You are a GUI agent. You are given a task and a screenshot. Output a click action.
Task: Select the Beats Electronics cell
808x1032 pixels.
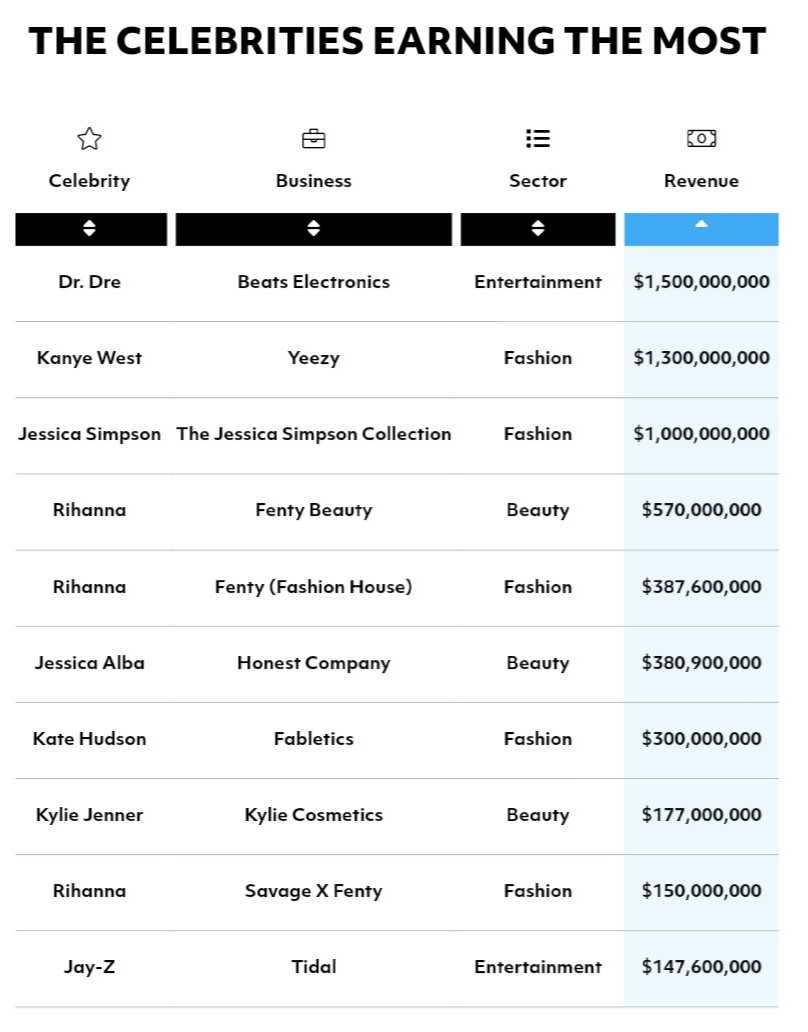pyautogui.click(x=314, y=282)
